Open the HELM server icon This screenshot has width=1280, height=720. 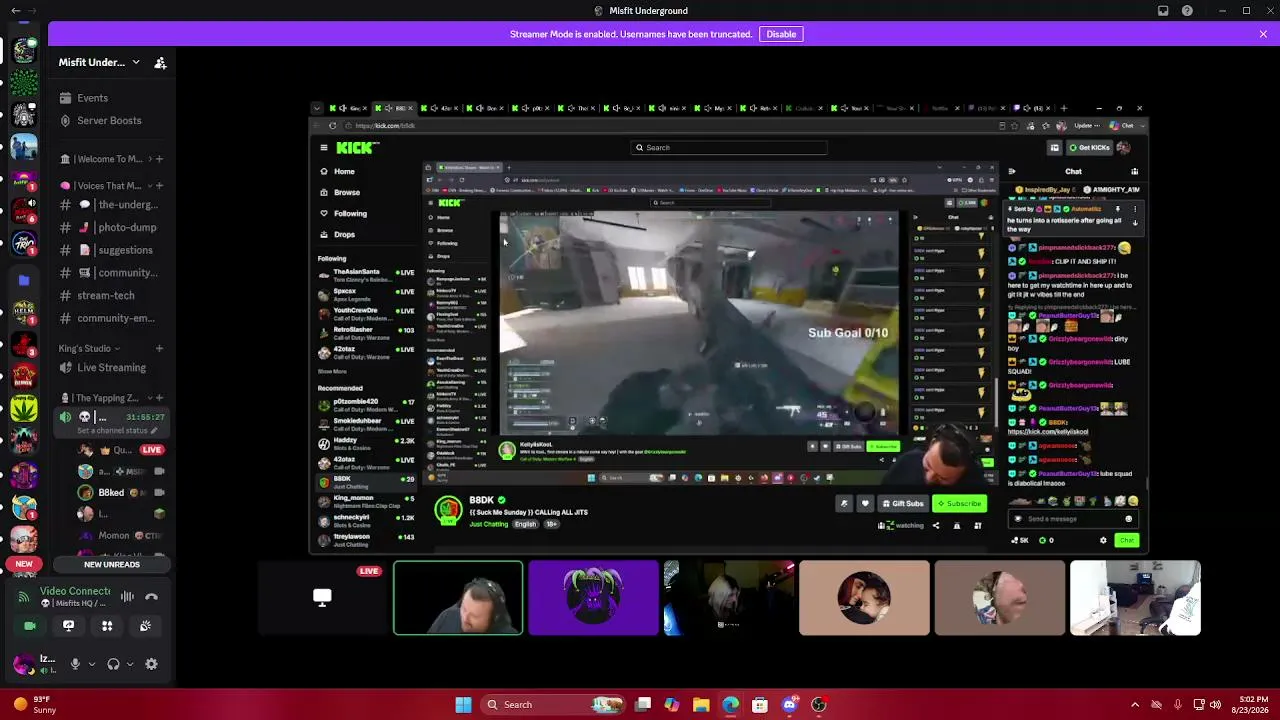[x=24, y=311]
